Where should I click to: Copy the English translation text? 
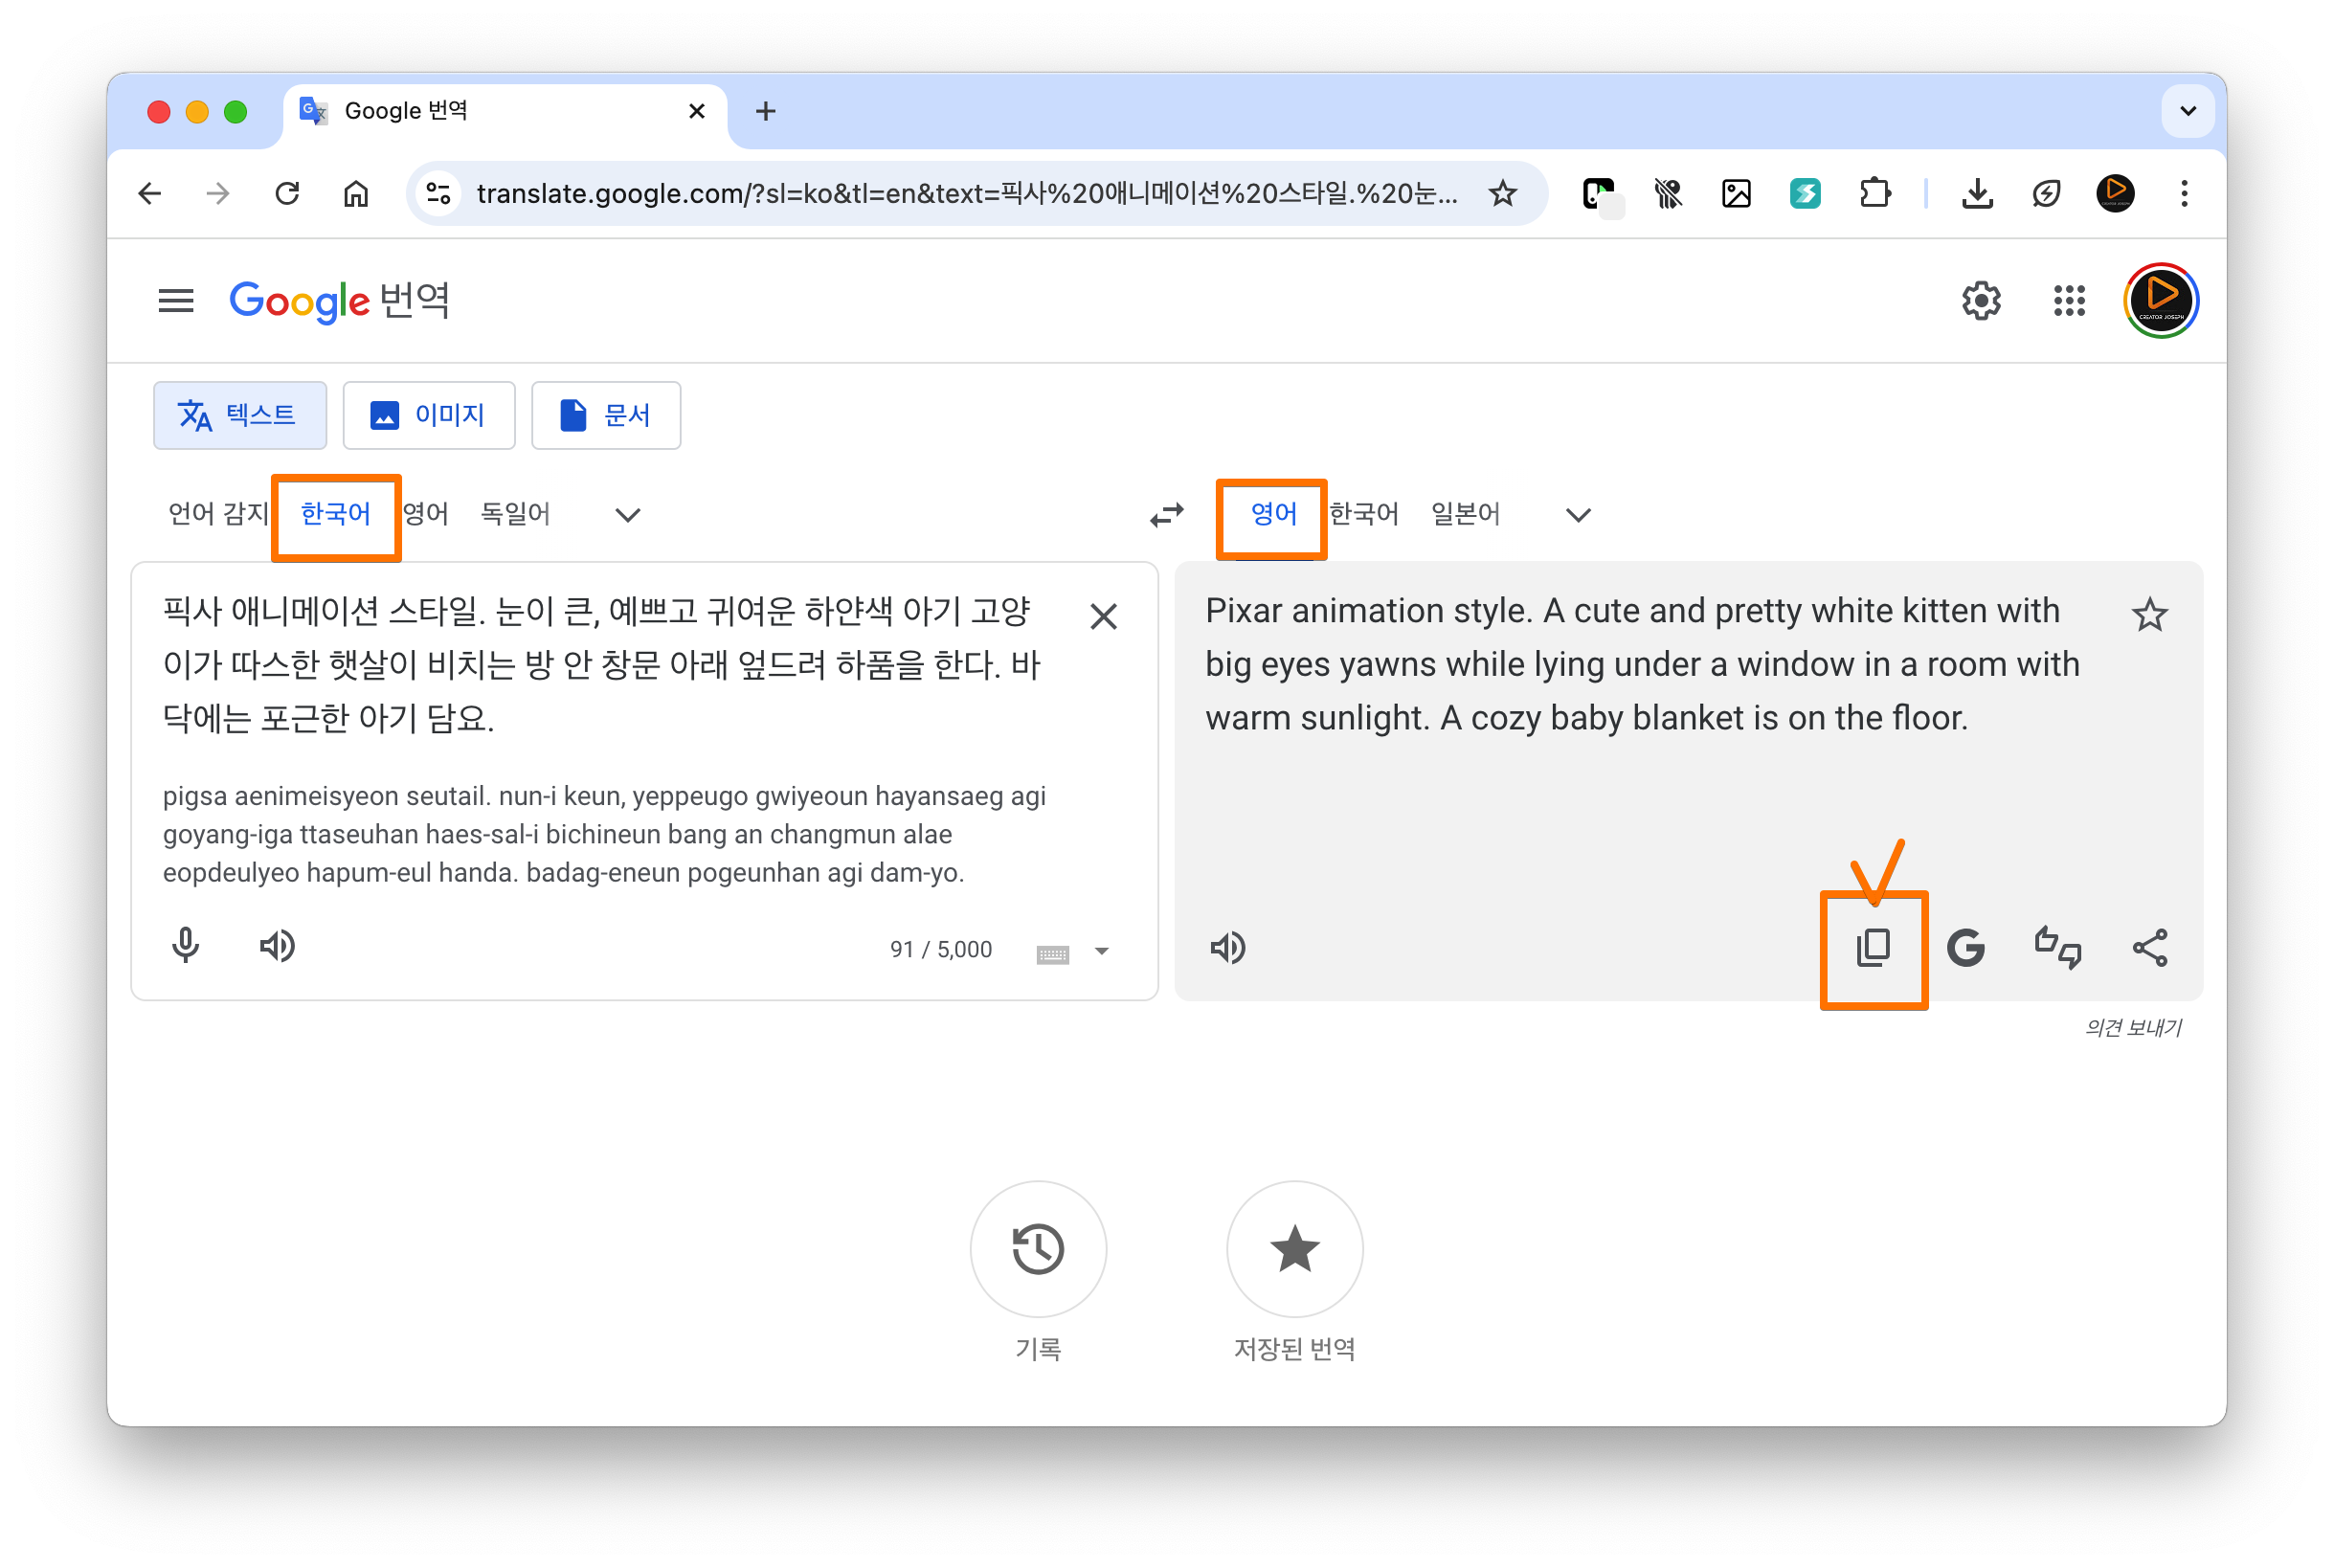1873,947
